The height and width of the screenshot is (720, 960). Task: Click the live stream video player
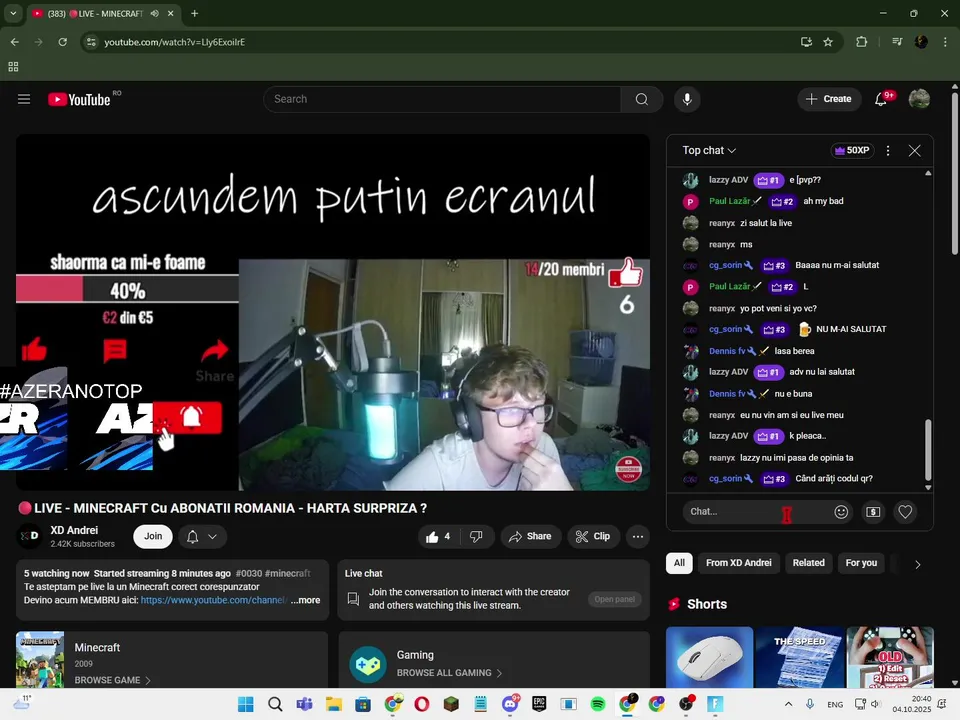pyautogui.click(x=332, y=312)
